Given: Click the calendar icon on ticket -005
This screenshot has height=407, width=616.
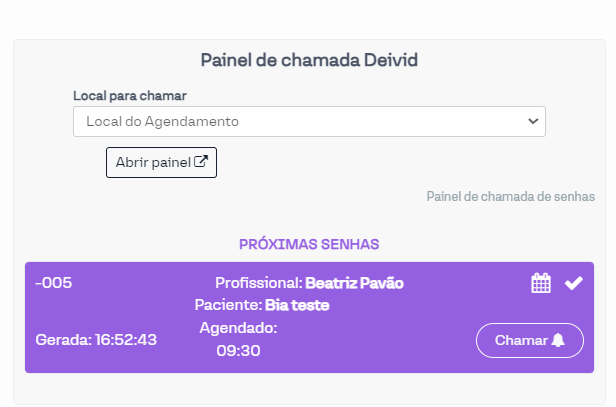Looking at the screenshot, I should click(541, 283).
